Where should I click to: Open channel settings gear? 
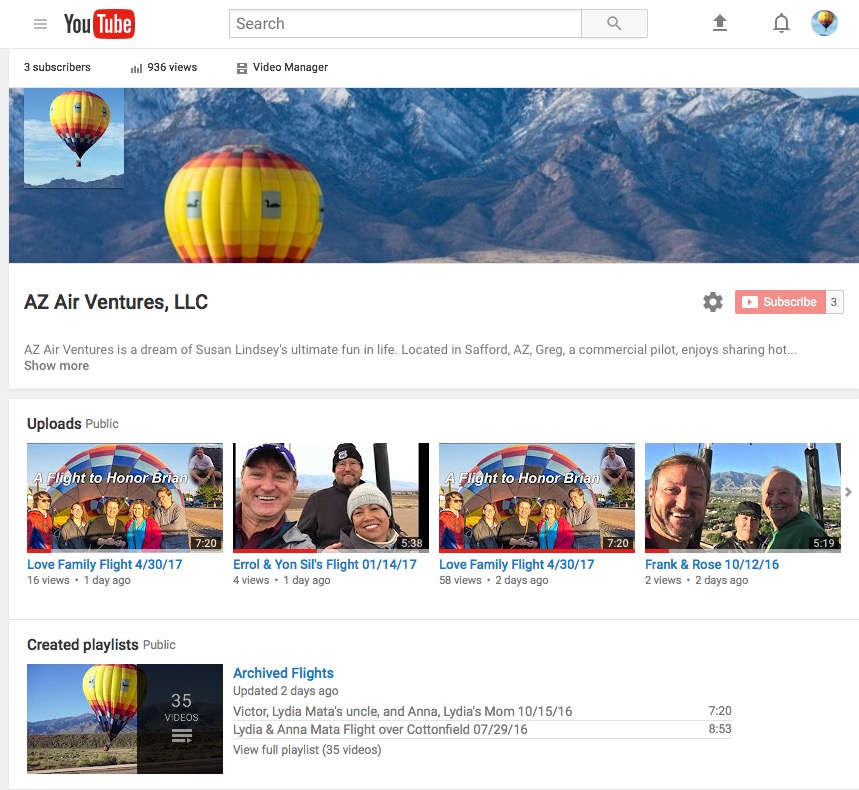[x=712, y=302]
